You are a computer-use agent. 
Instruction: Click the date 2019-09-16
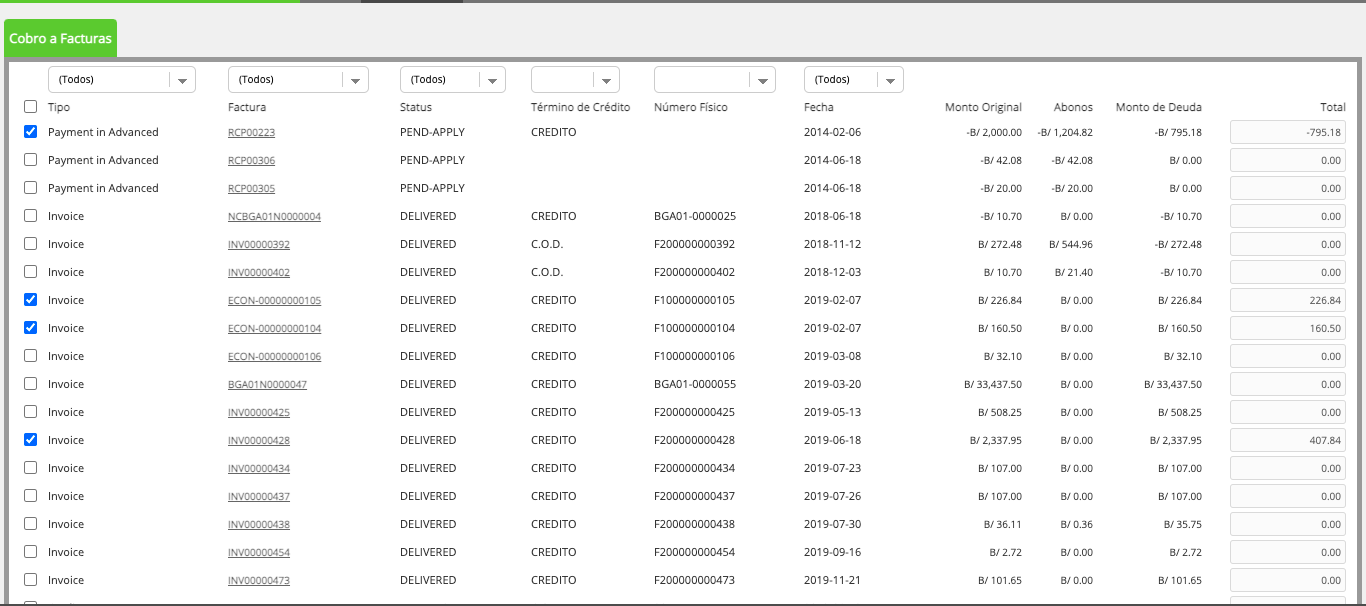pos(832,552)
